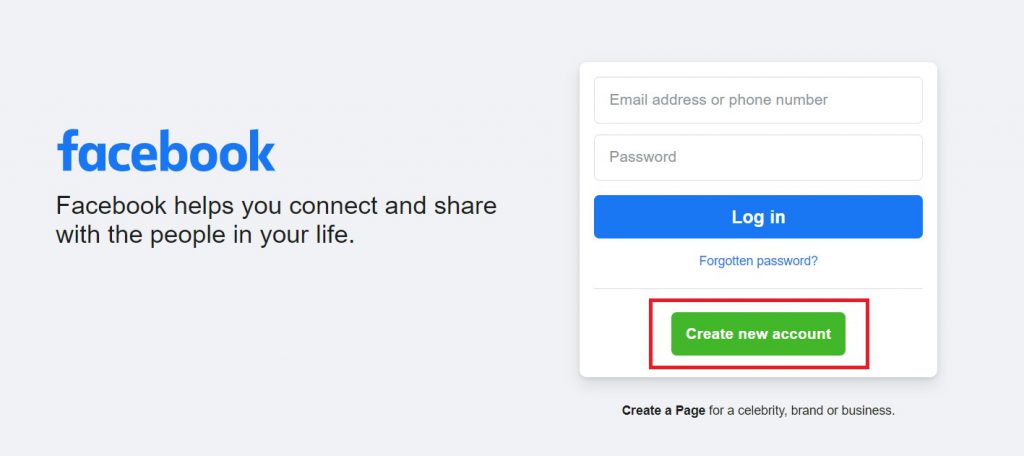
Task: Click the tagline line "Facebook helps you connect and share"
Action: point(276,206)
